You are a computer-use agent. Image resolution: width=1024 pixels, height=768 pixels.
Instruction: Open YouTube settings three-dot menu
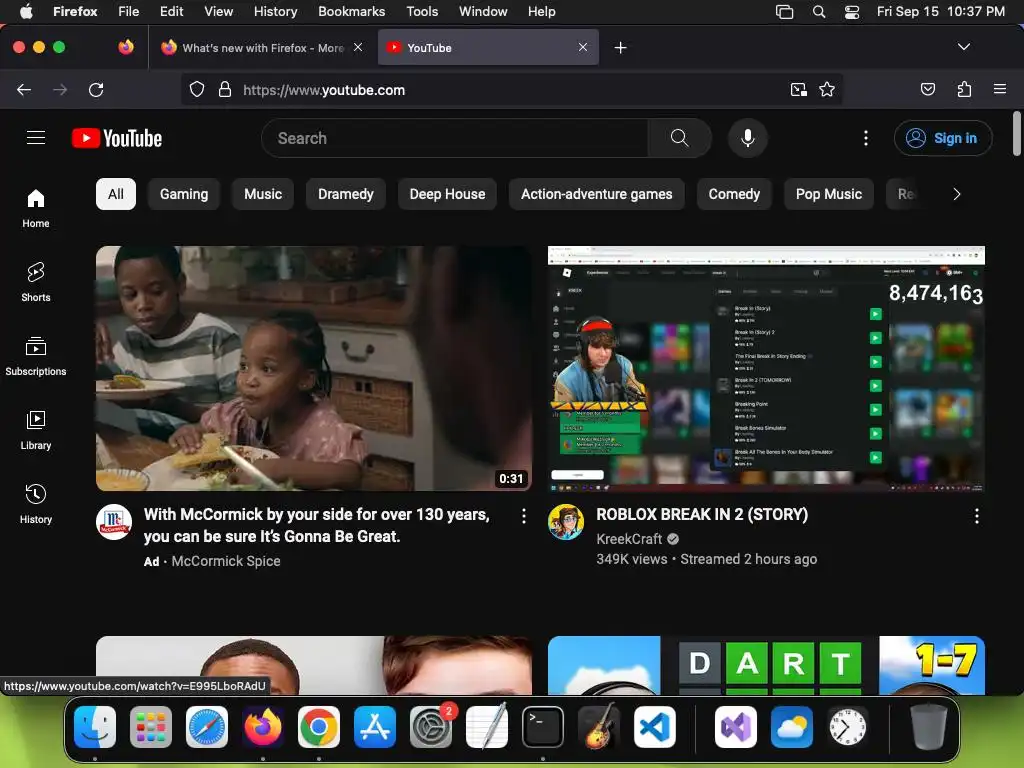coord(866,138)
